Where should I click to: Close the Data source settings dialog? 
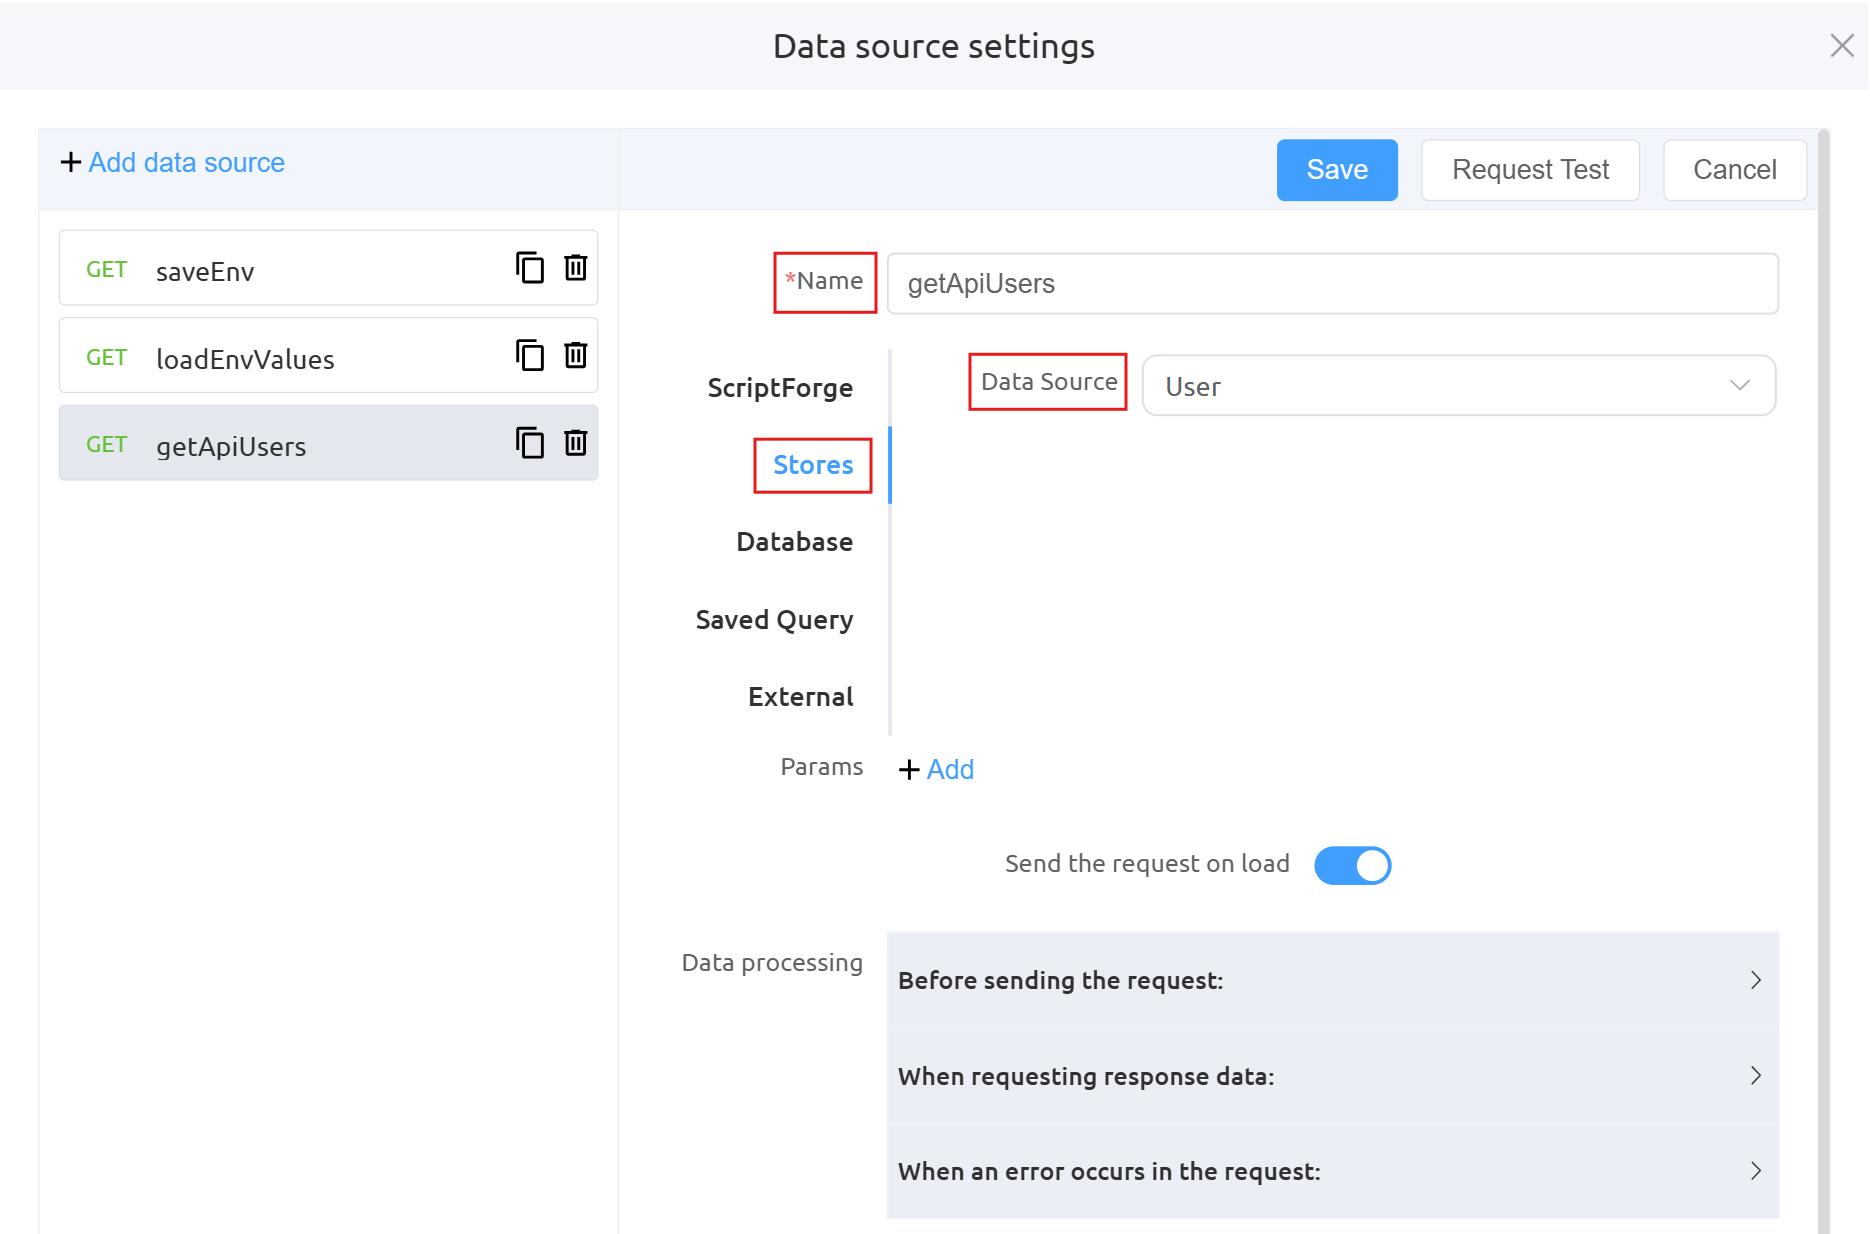click(x=1841, y=46)
